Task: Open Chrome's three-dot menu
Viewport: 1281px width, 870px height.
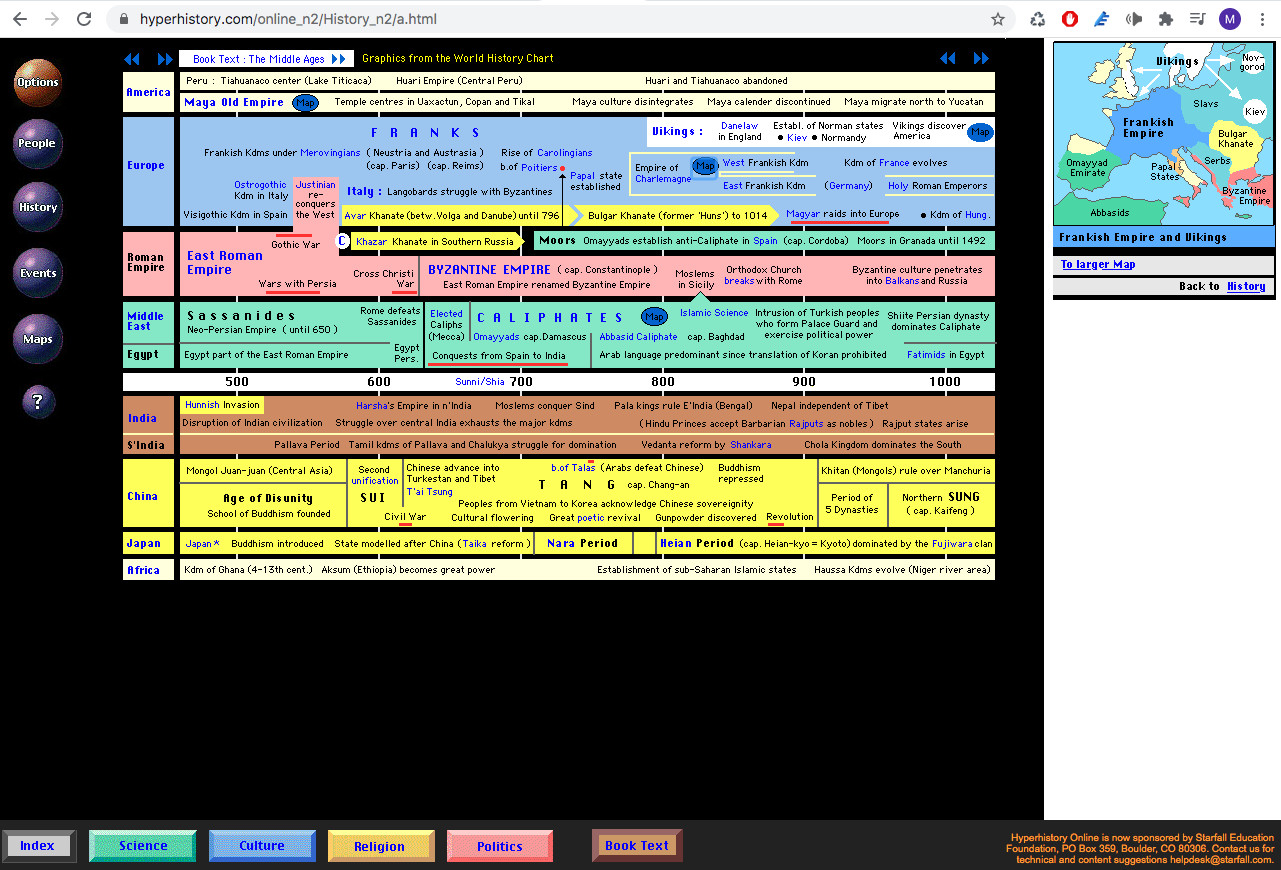Action: coord(1262,18)
